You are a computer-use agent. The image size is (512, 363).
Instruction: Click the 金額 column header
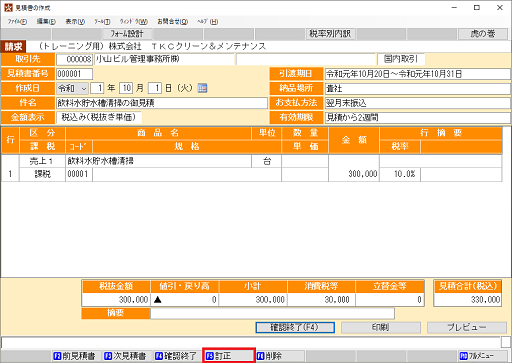click(x=354, y=140)
